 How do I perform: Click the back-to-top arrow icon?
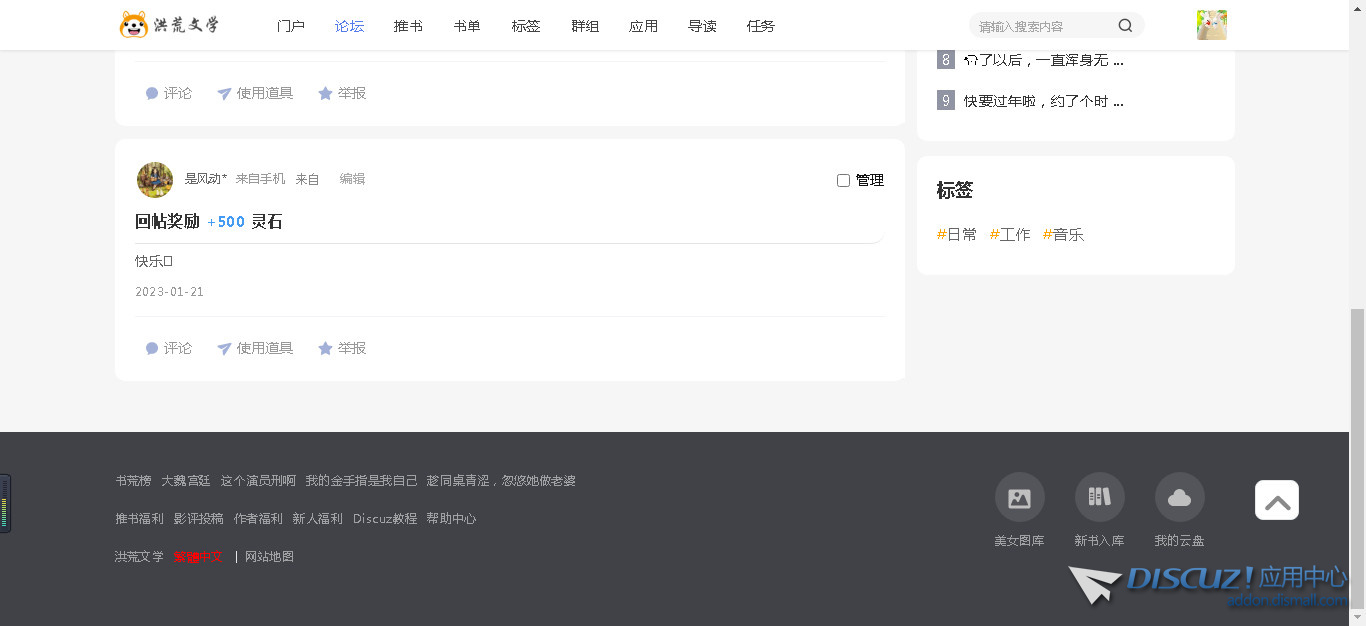[x=1276, y=499]
